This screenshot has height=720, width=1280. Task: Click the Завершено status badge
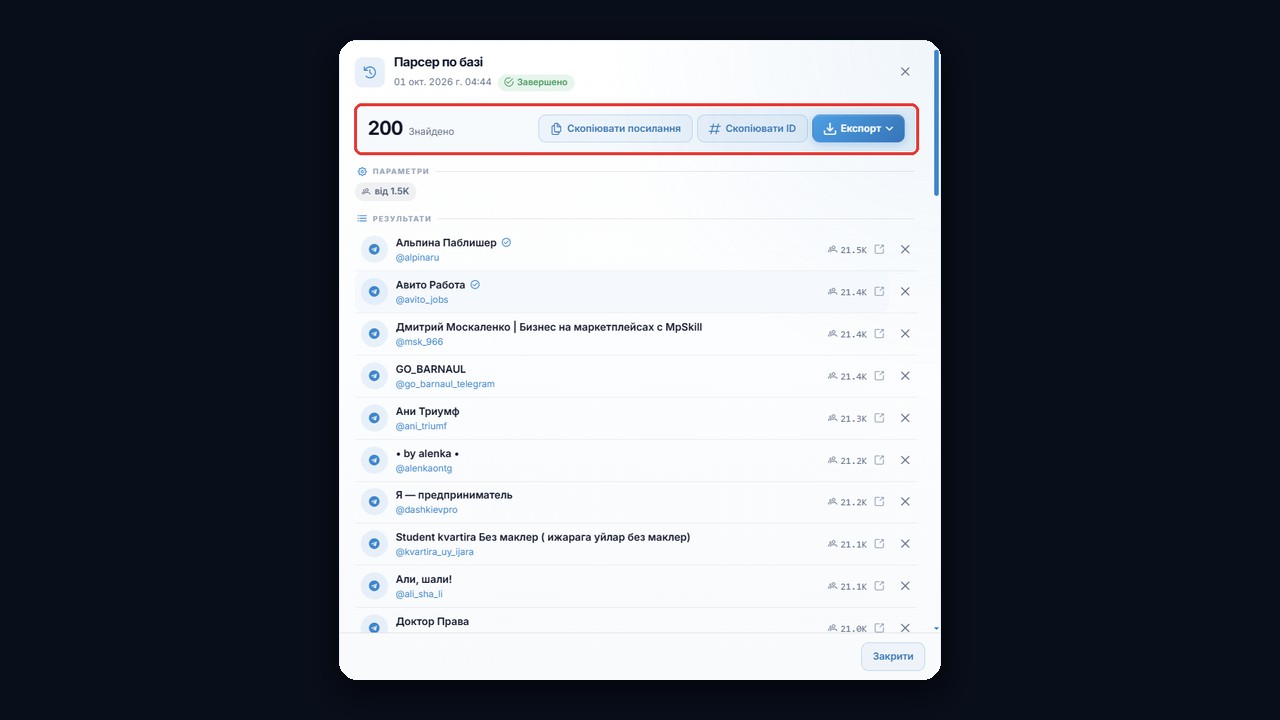(x=537, y=82)
